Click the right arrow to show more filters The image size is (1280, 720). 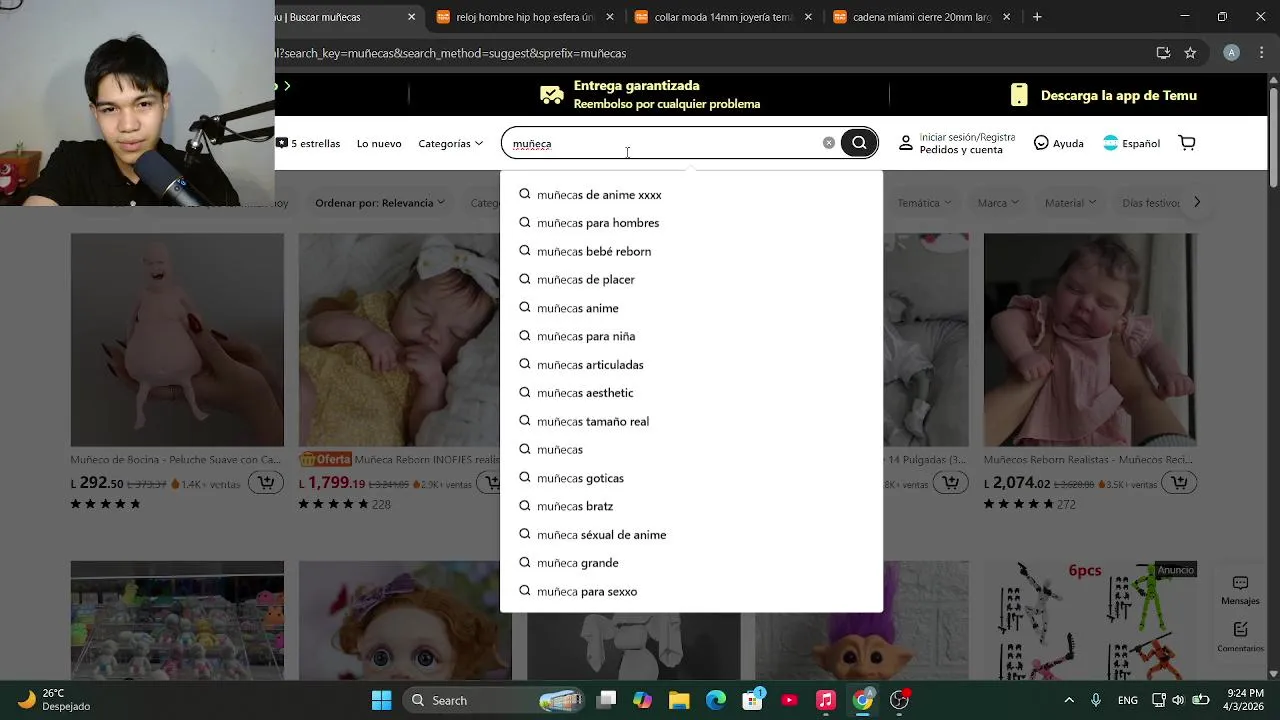pyautogui.click(x=1197, y=202)
